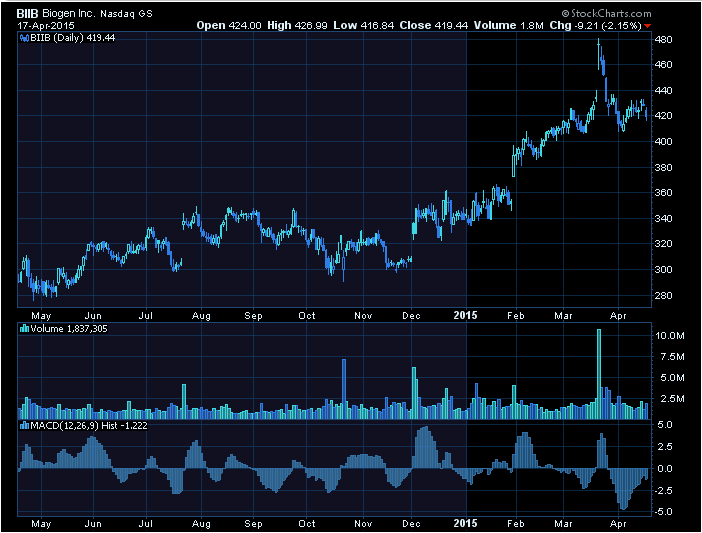Click the 440 price axis label
This screenshot has height=533, width=702.
663,90
